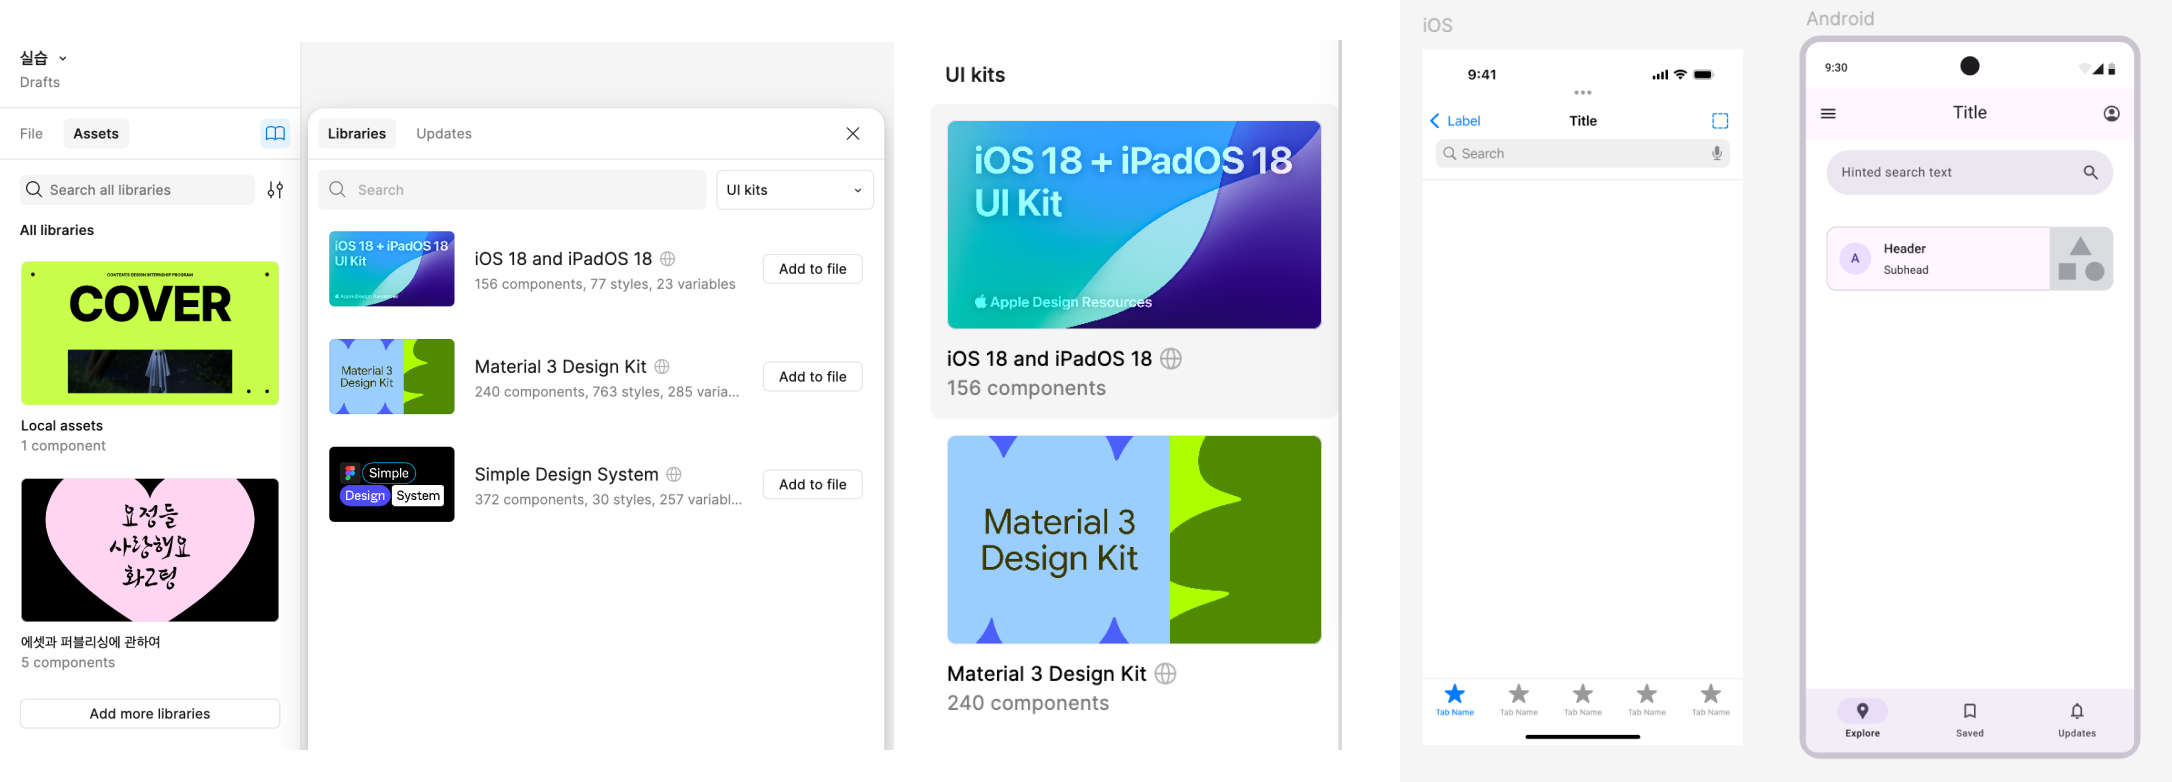Add Material 3 Design Kit to file

click(x=812, y=377)
